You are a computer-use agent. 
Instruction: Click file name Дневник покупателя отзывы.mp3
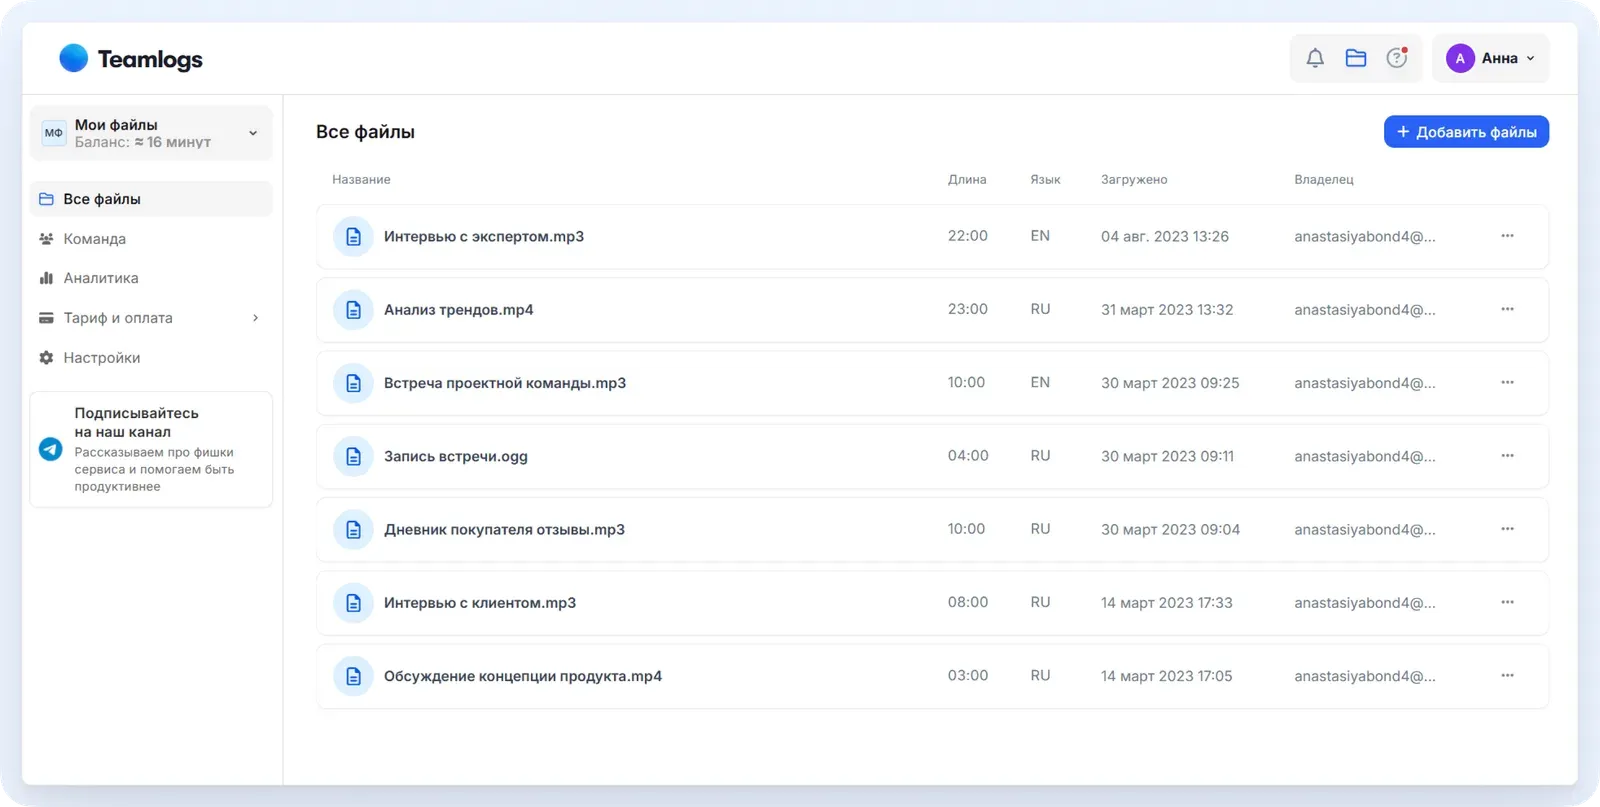(504, 530)
